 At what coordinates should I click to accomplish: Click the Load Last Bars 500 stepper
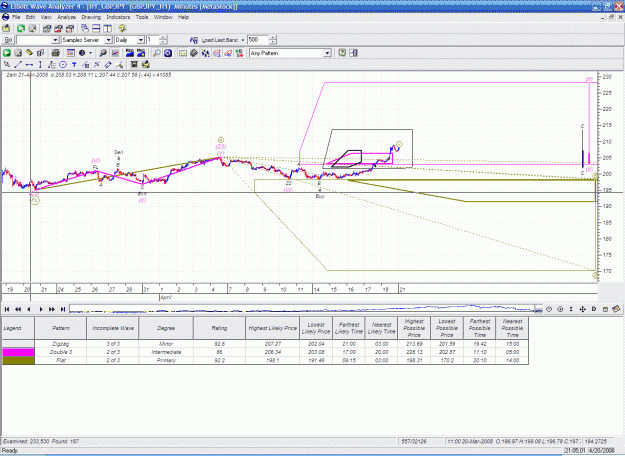(273, 40)
